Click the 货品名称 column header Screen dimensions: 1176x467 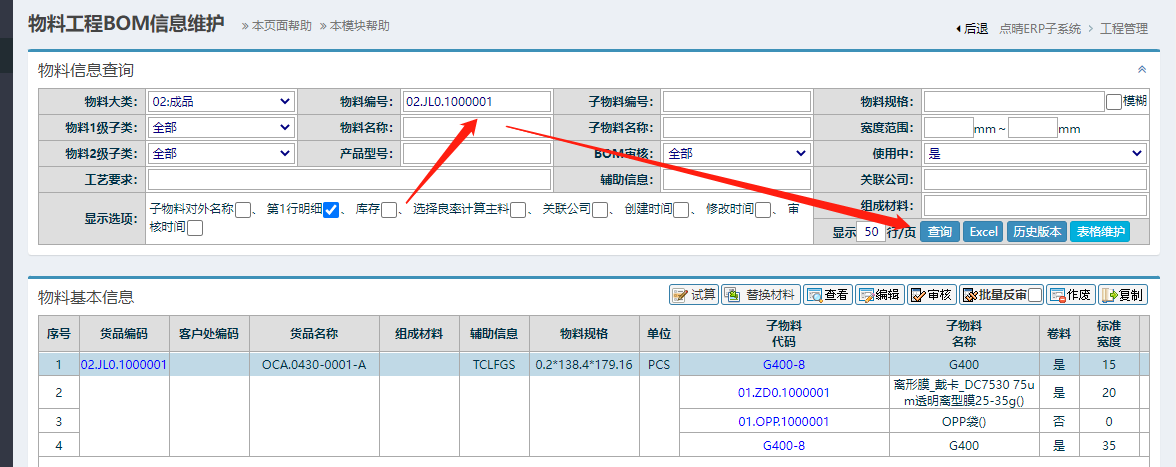(314, 334)
